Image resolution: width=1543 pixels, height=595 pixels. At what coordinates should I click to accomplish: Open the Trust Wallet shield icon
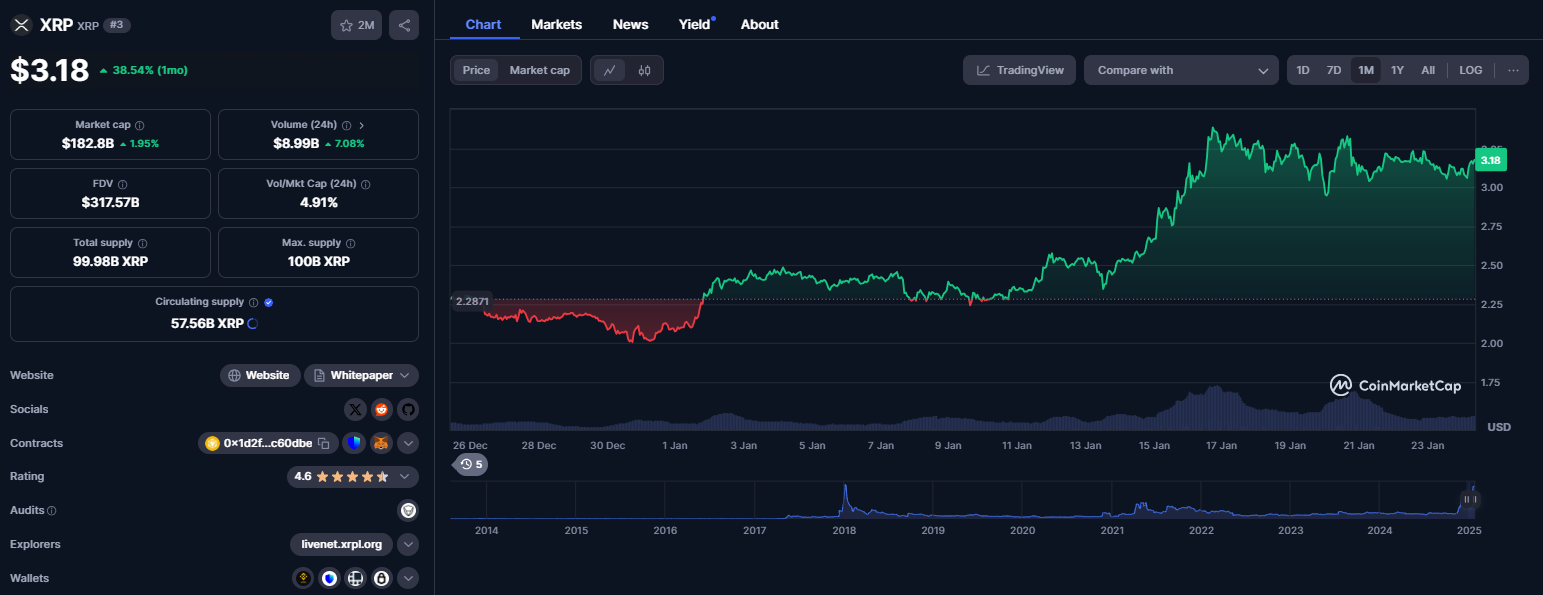pos(329,578)
